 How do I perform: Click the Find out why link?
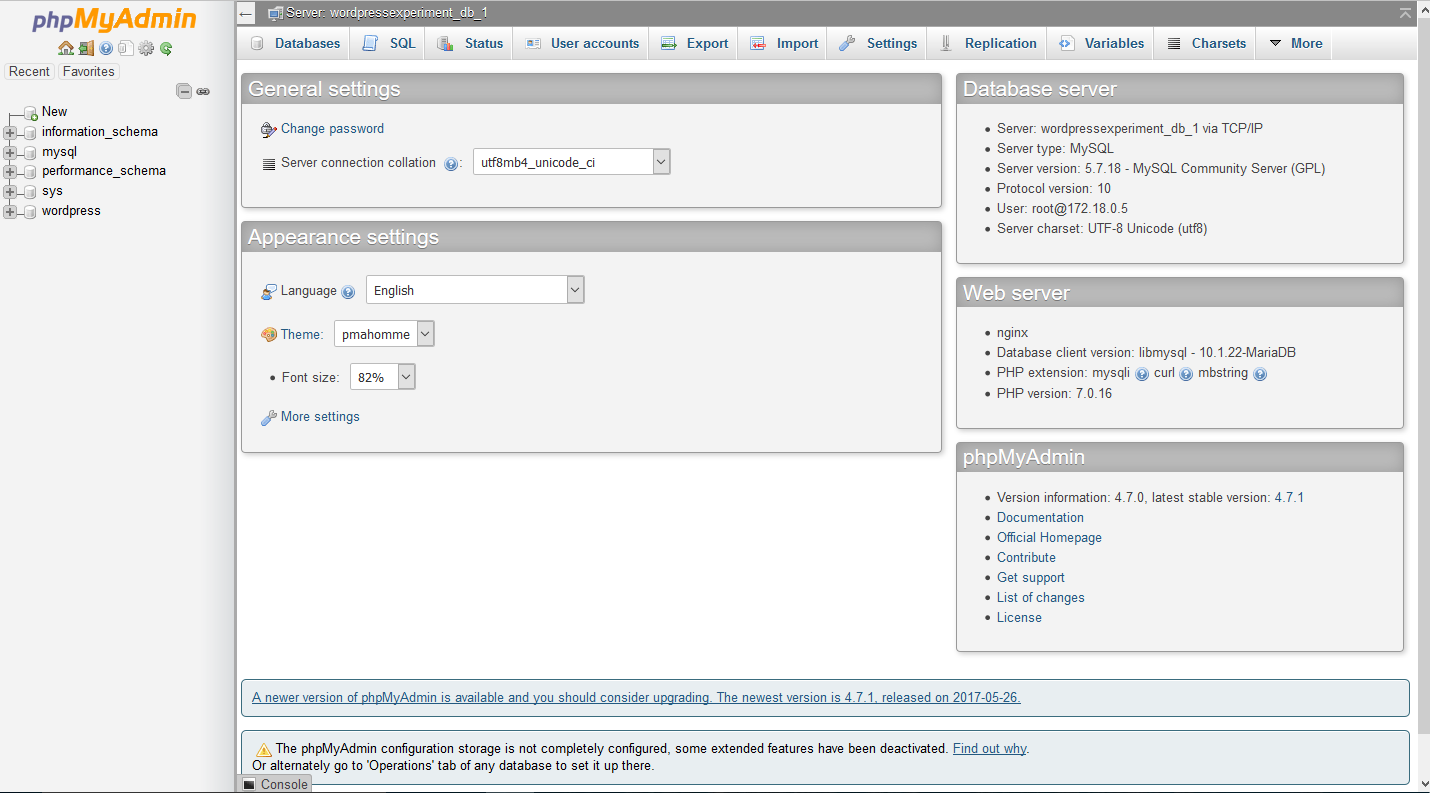point(989,747)
